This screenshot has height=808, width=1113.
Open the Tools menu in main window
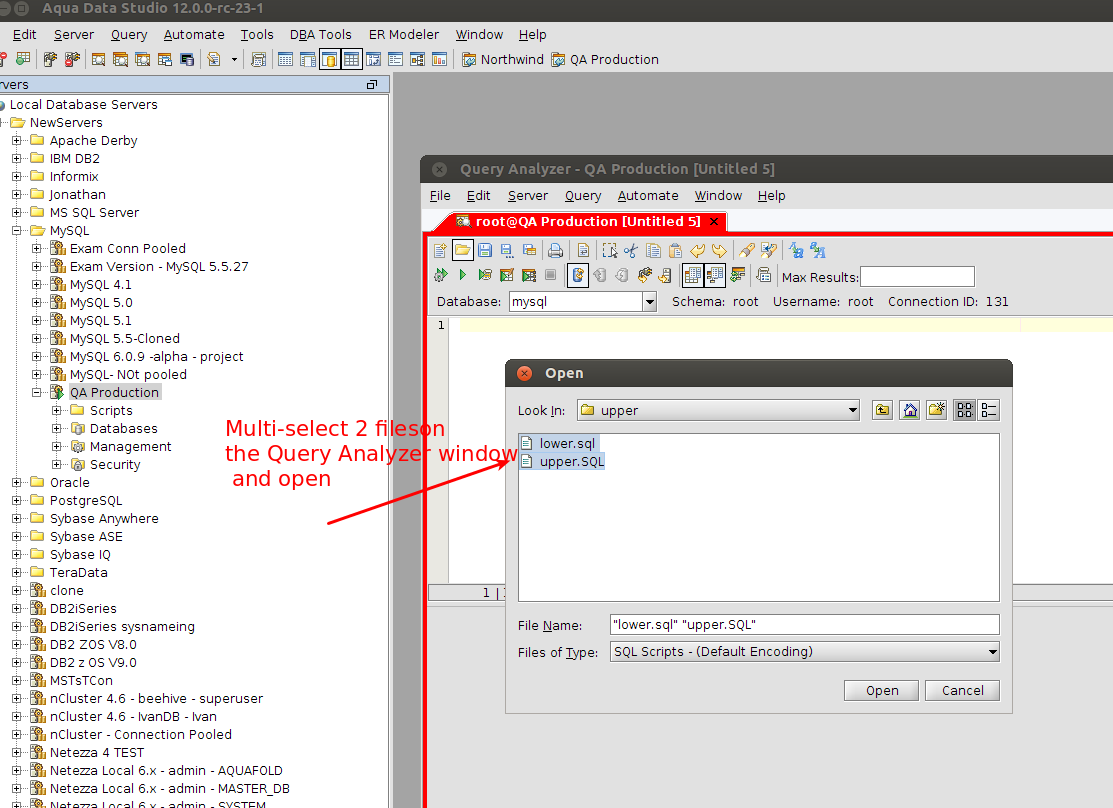click(x=256, y=35)
